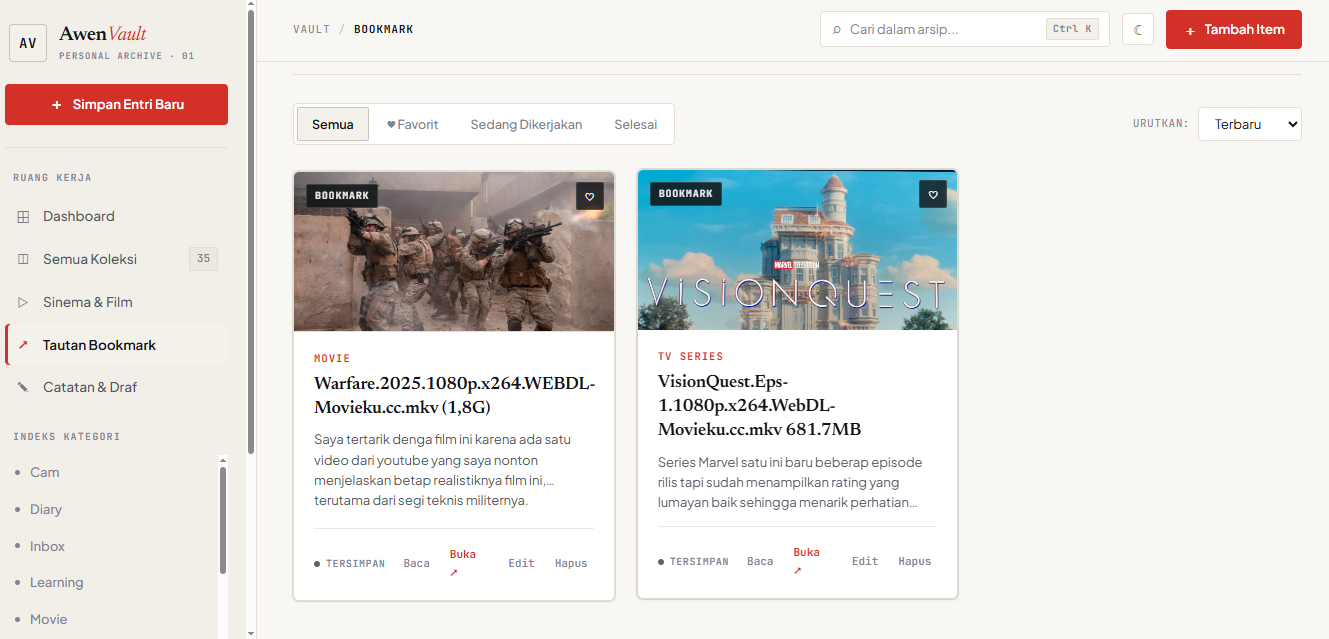The image size is (1329, 639).
Task: Click the Semua Koleksi columns icon
Action: pos(24,259)
